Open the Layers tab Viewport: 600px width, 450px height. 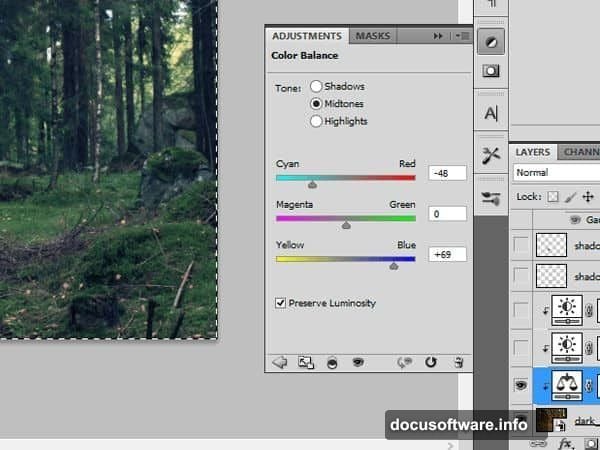coord(533,152)
